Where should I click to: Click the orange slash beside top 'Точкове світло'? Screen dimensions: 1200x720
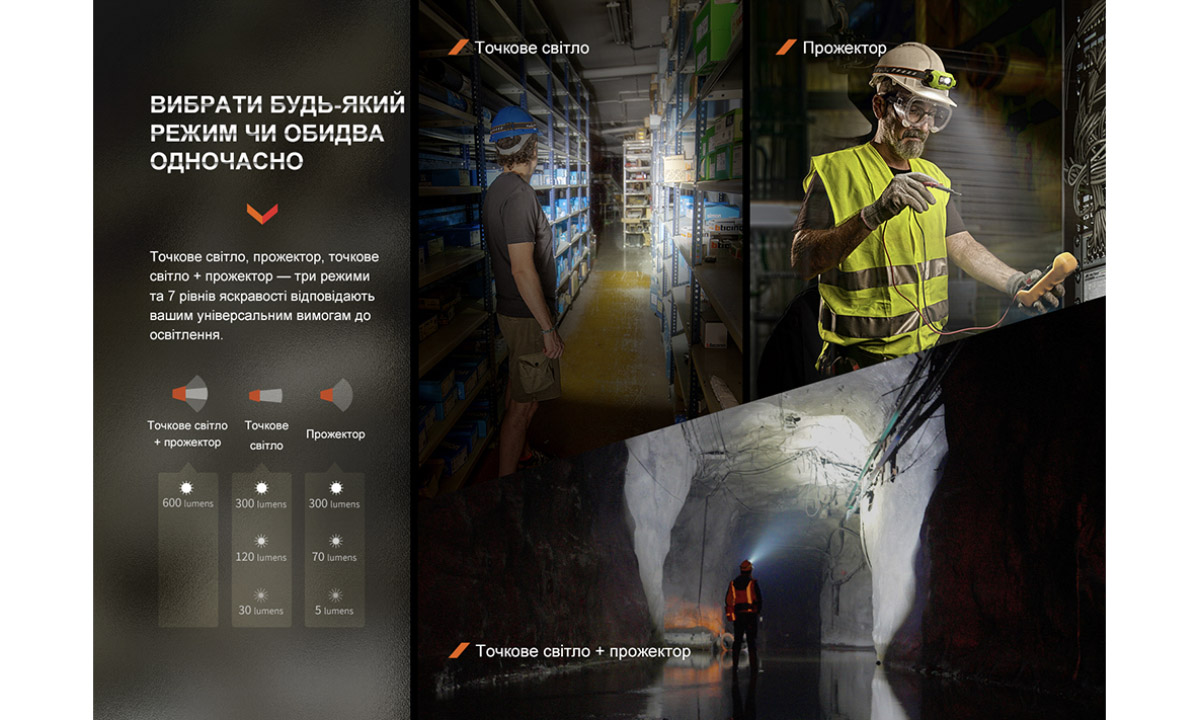459,47
